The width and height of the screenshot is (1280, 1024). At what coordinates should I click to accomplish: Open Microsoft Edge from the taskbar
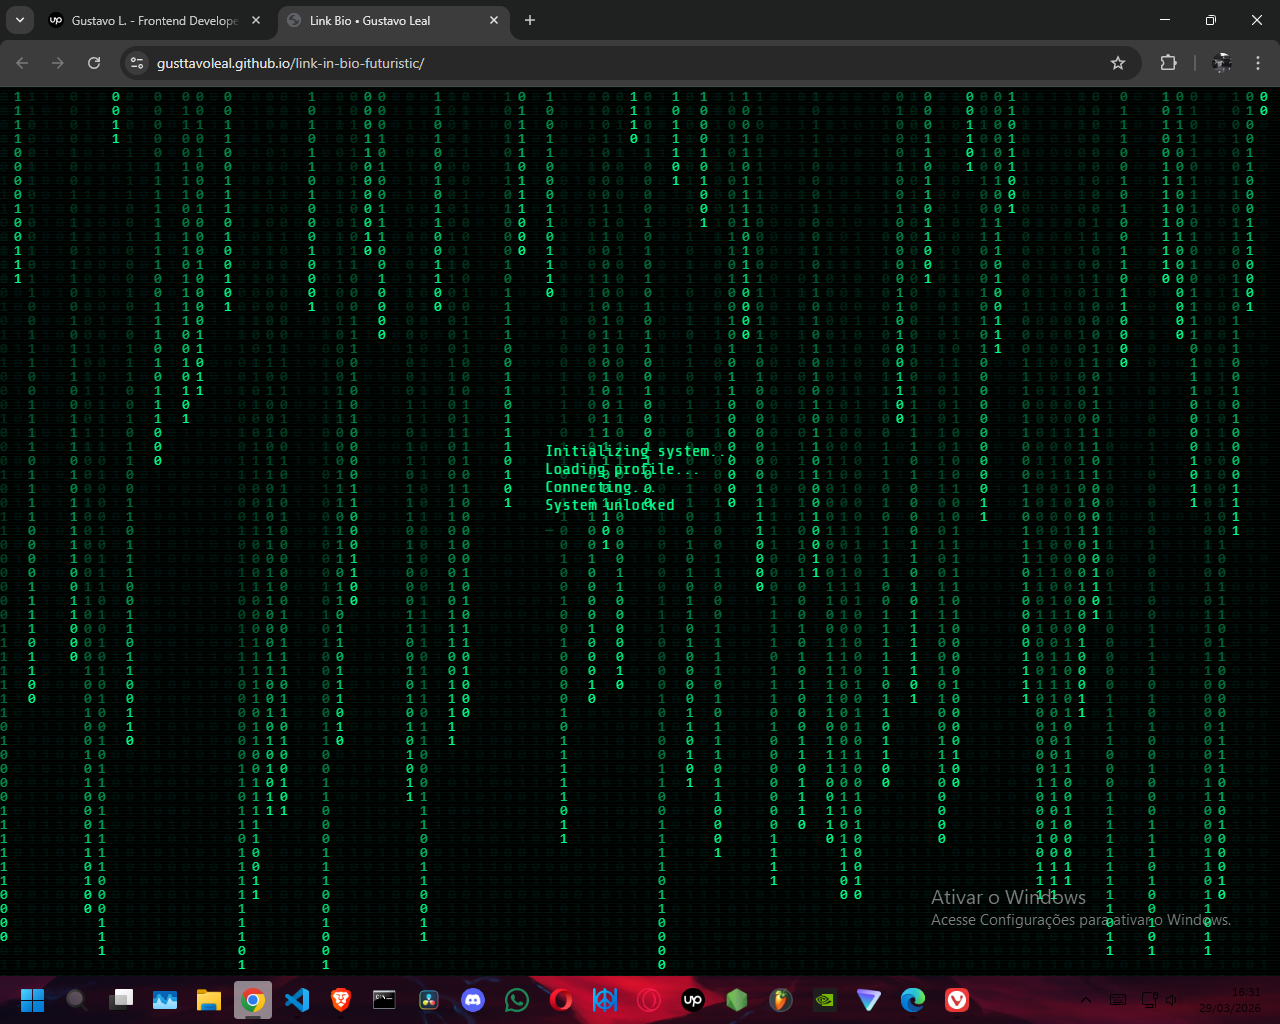pos(913,999)
